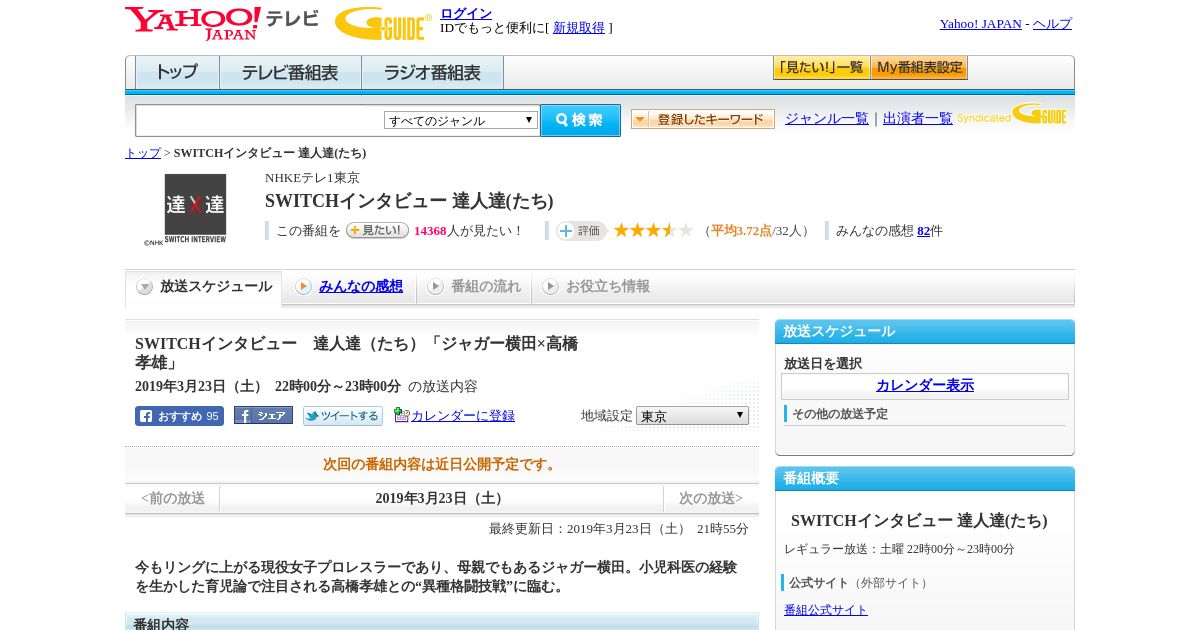Image resolution: width=1200 pixels, height=630 pixels.
Task: Expand 登録したキーワード dropdown button
Action: [x=702, y=119]
